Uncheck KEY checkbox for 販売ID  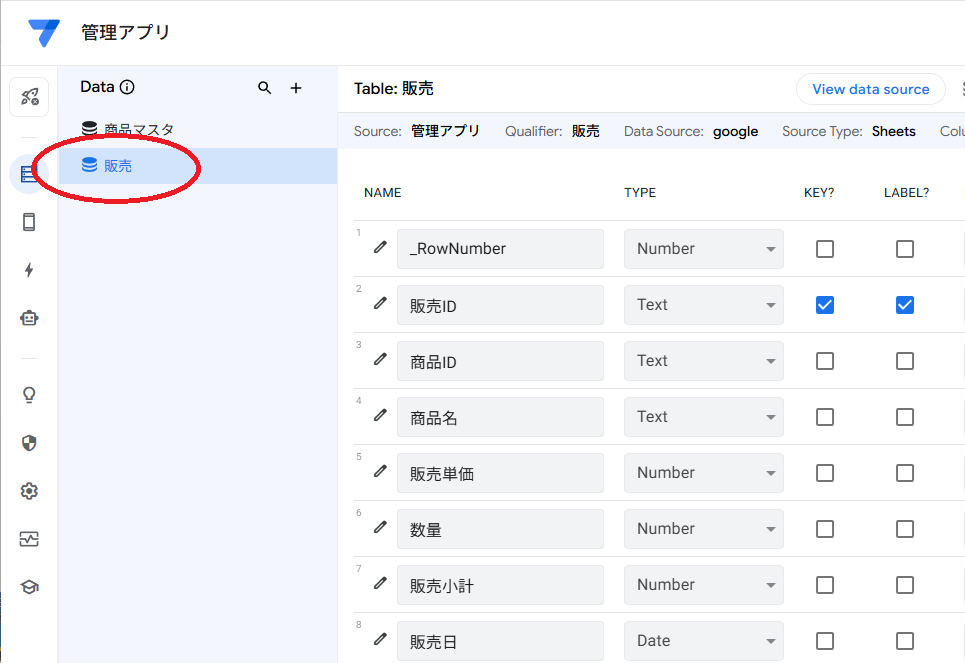coord(825,305)
